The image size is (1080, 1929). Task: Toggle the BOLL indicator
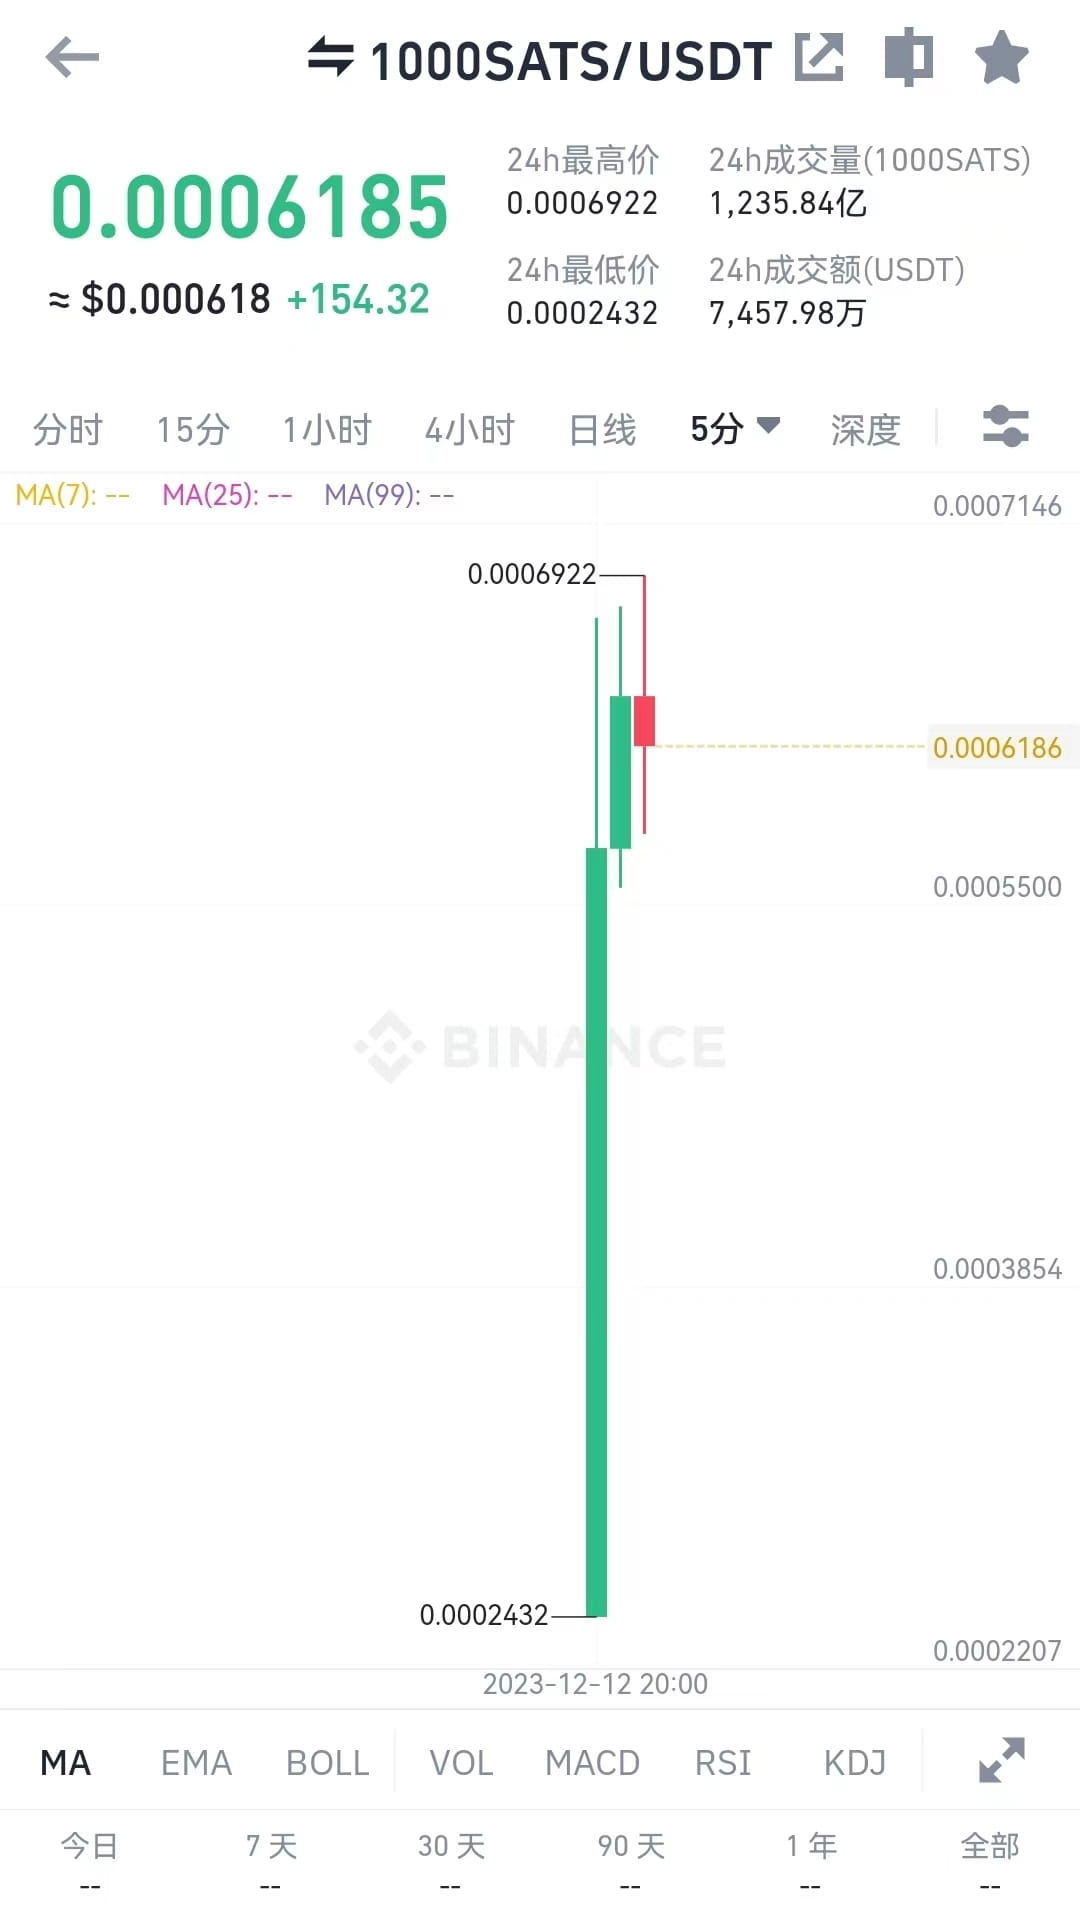(x=327, y=1763)
